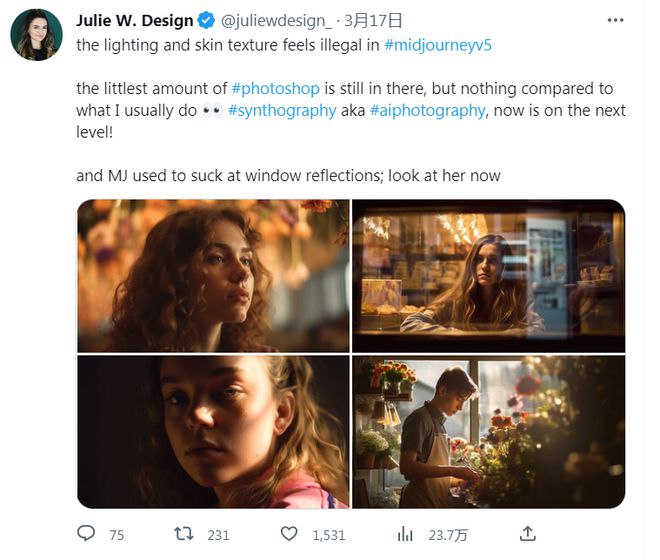
Task: Open the #aiphotography hashtag link
Action: tap(426, 111)
